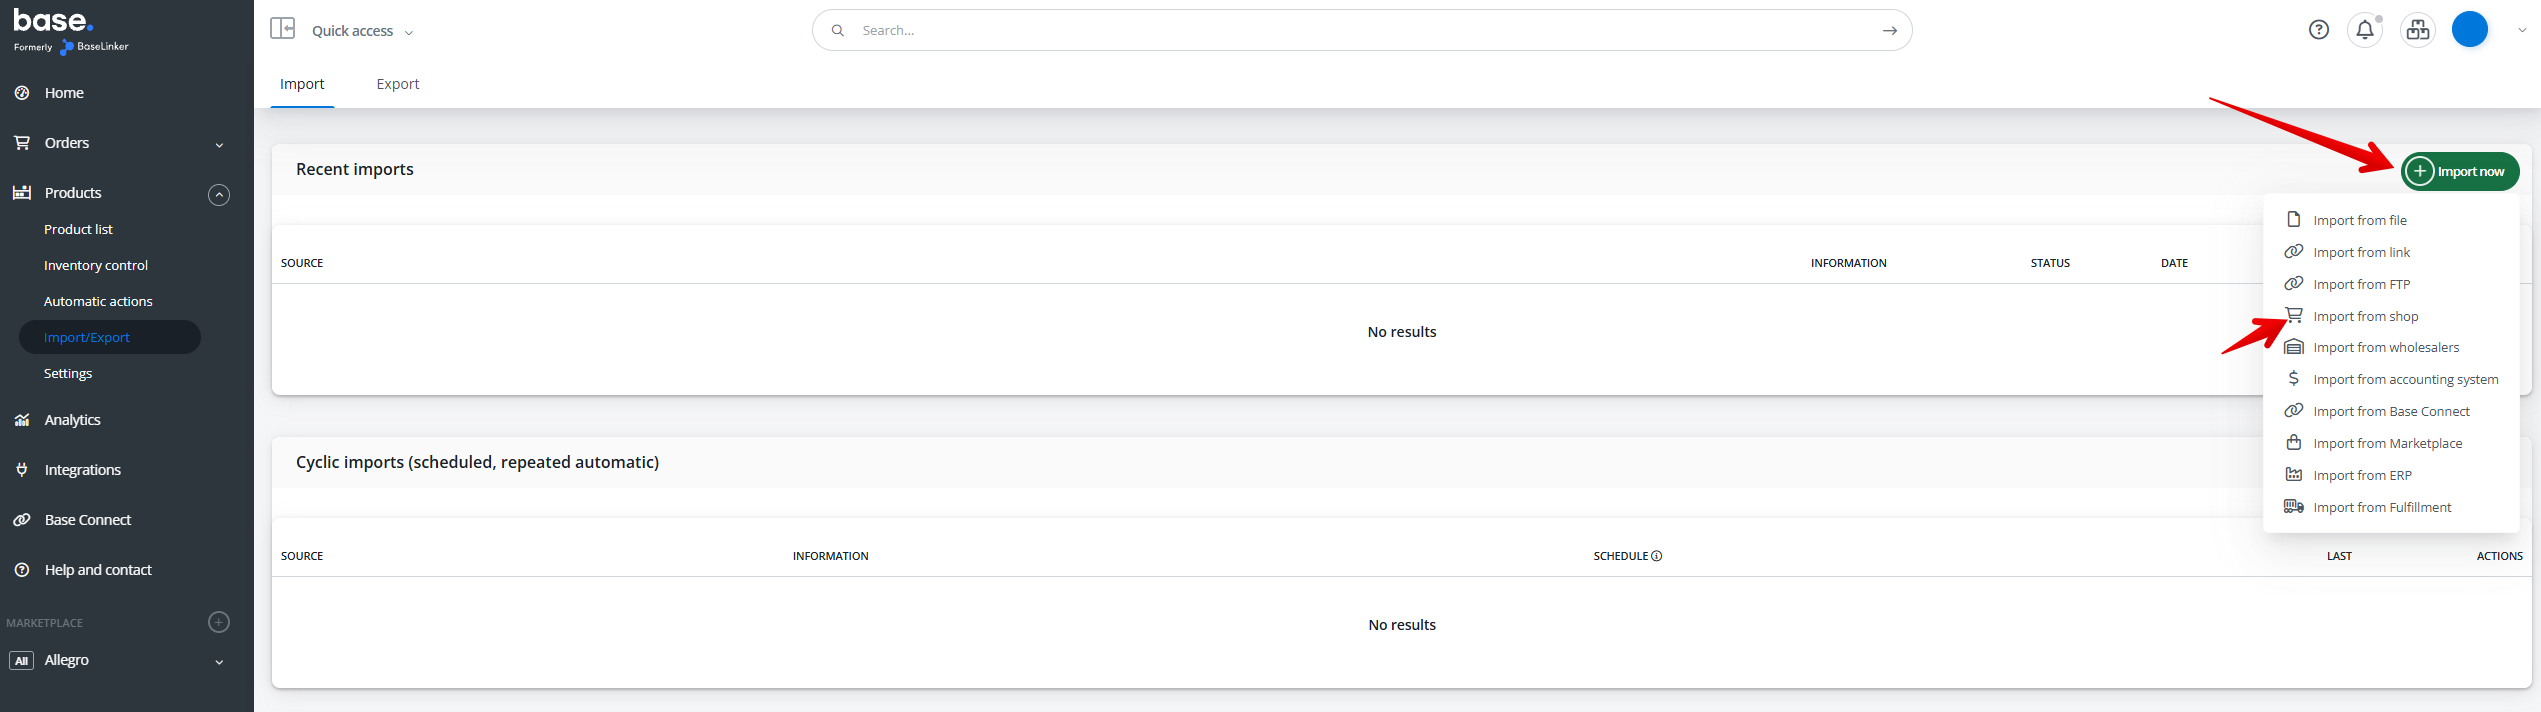Select Import from wholesalers option
The width and height of the screenshot is (2541, 712).
pyautogui.click(x=2385, y=347)
